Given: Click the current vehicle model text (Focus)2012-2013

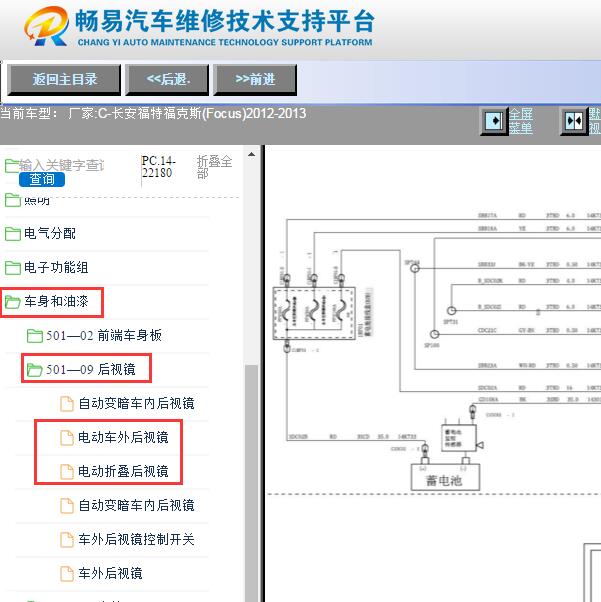Looking at the screenshot, I should pos(254,114).
